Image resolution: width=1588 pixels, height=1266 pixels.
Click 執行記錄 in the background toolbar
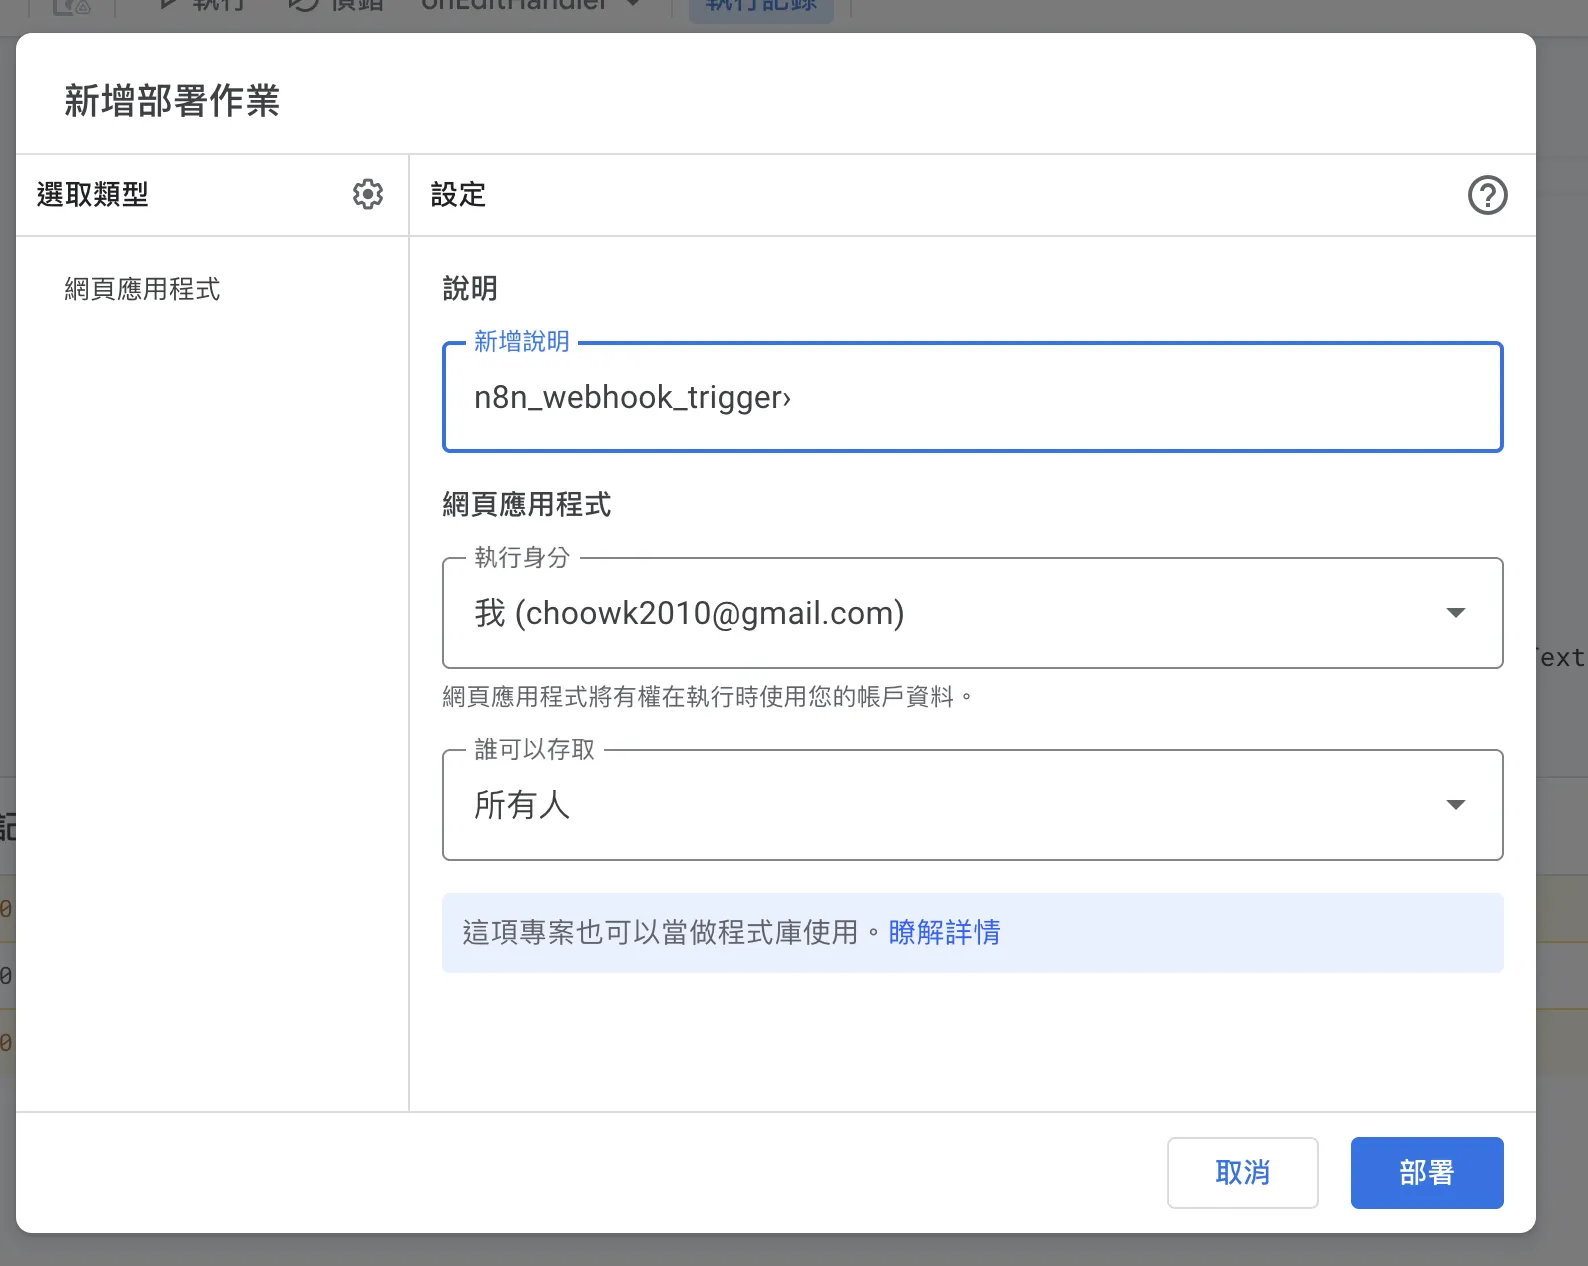click(761, 6)
